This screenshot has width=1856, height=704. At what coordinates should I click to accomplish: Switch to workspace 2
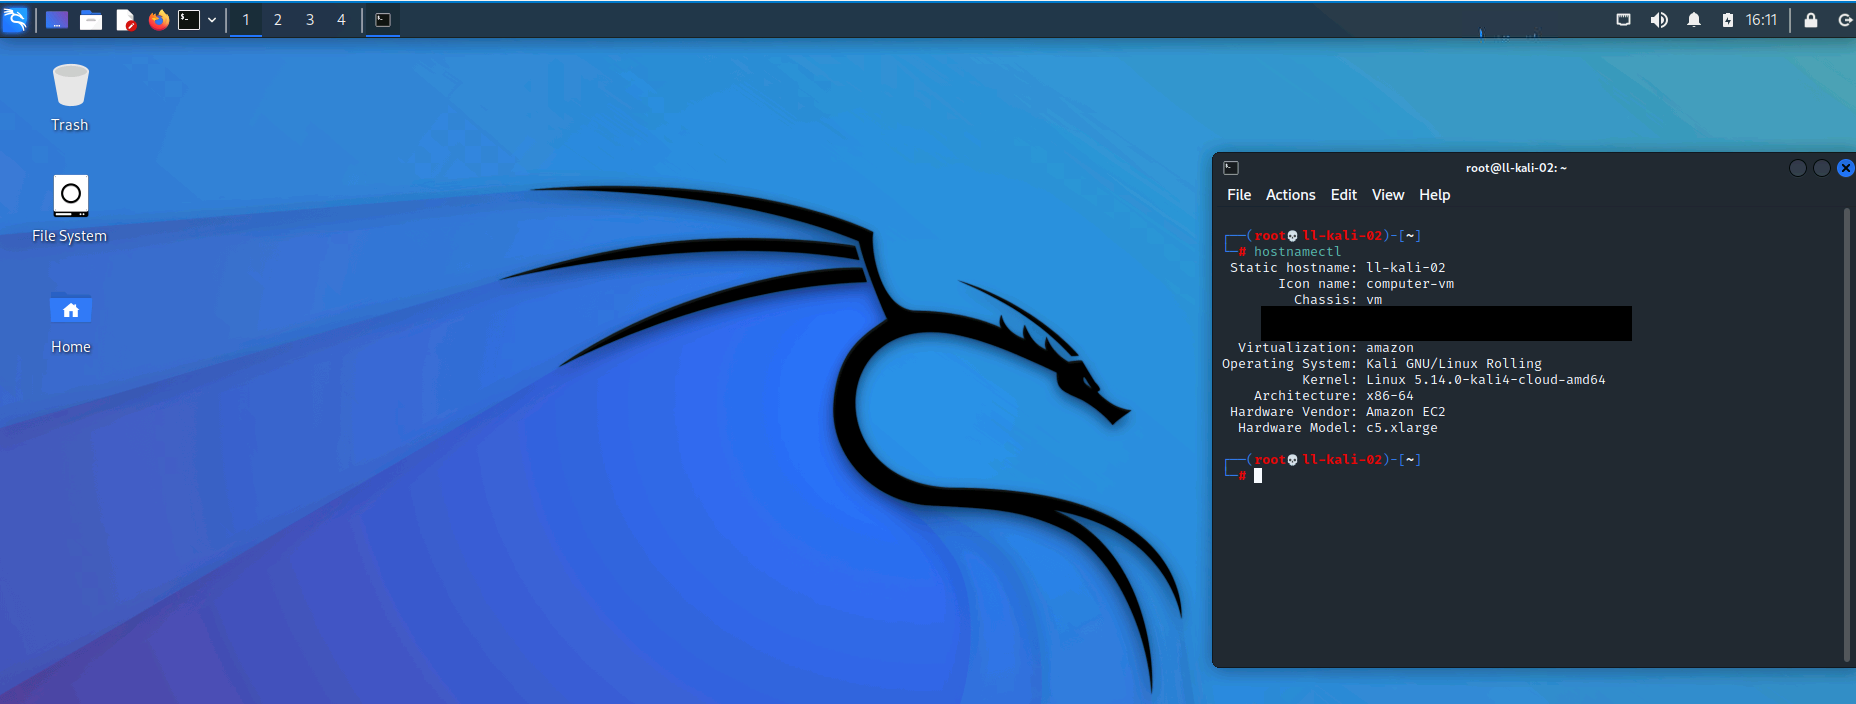coord(278,20)
